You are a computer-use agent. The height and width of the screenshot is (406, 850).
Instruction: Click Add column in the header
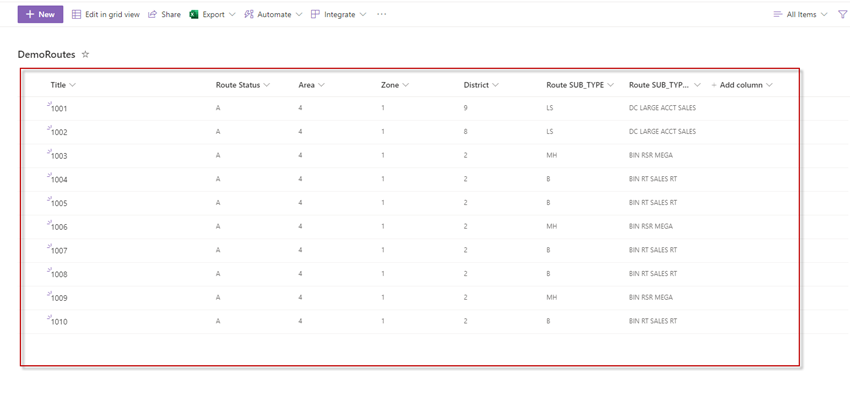(x=742, y=85)
